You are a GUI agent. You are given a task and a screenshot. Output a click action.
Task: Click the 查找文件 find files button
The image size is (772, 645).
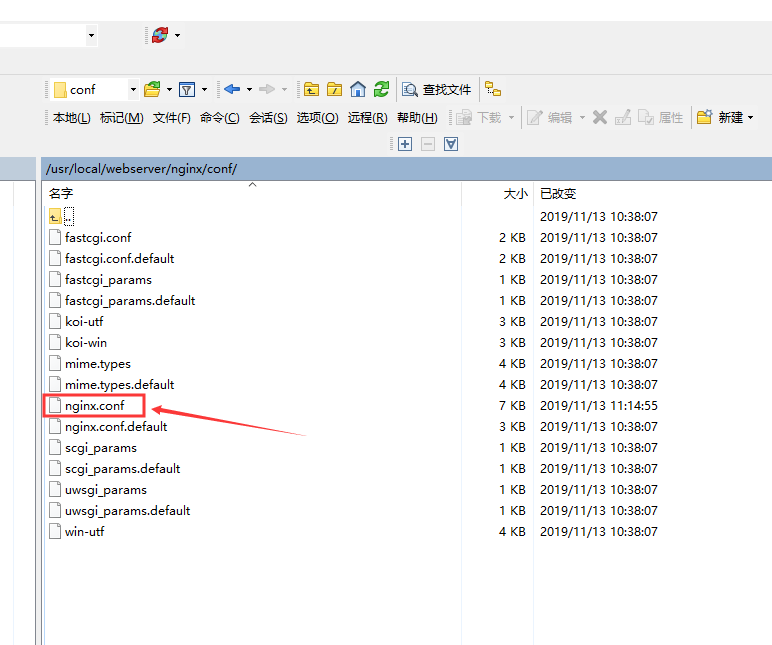(x=436, y=90)
